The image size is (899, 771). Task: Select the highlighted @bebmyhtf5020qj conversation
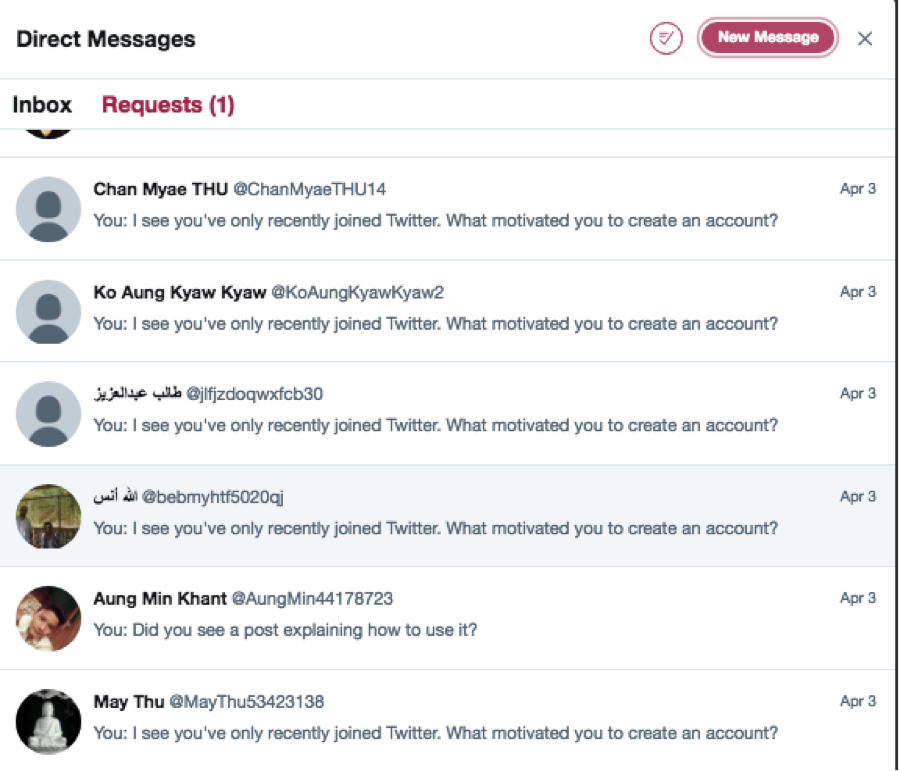(448, 516)
